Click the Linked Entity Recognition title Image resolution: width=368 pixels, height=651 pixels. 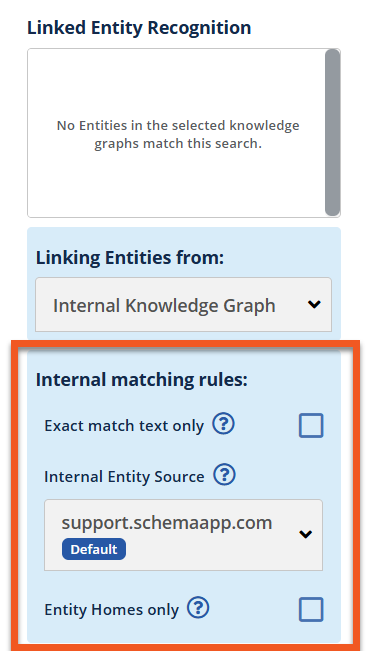139,28
